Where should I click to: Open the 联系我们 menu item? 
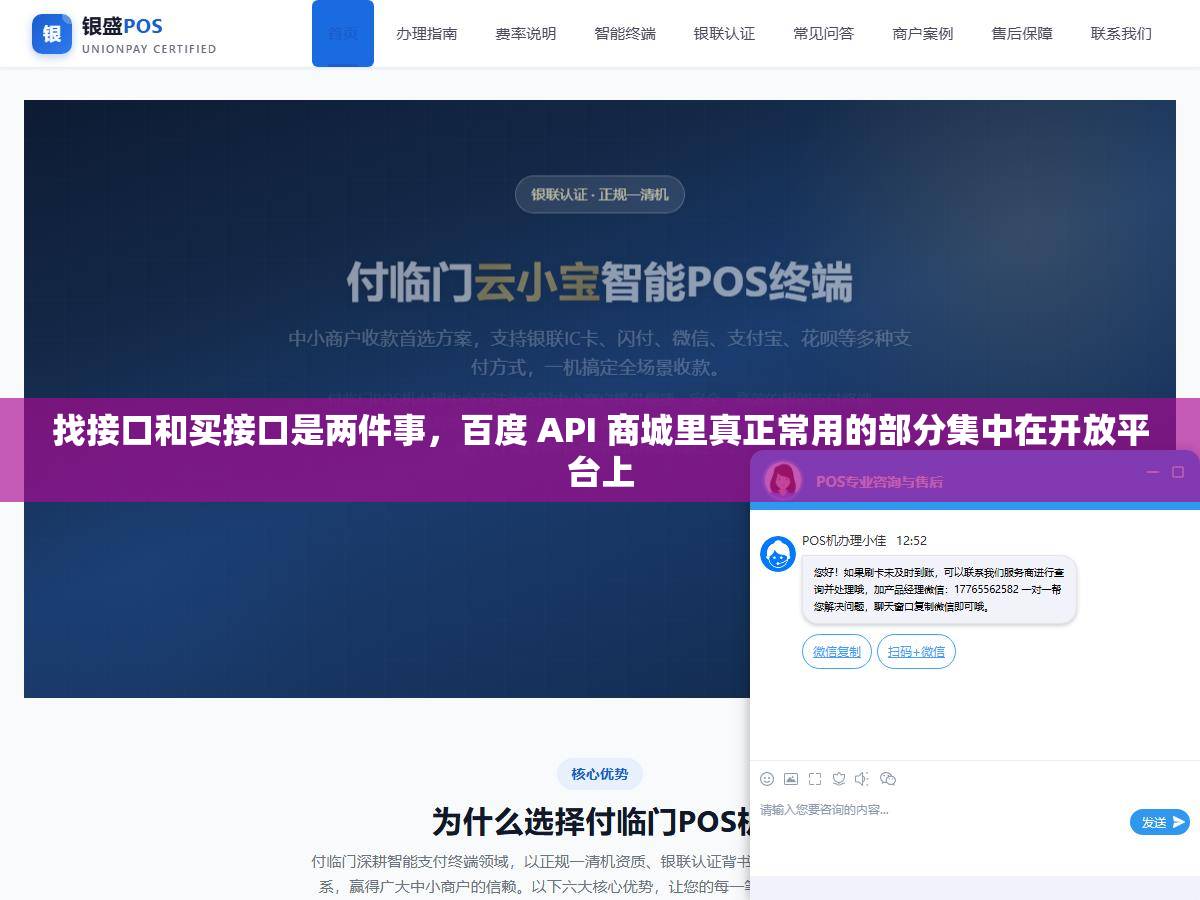click(1121, 33)
